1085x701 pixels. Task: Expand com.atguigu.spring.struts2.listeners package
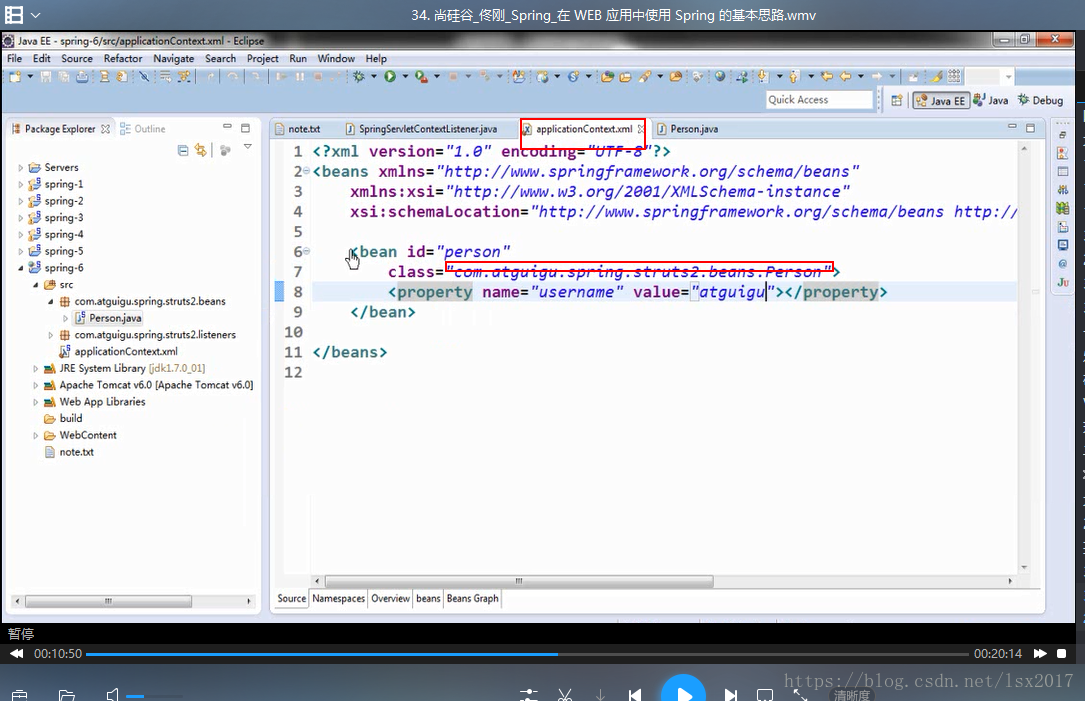tap(51, 335)
